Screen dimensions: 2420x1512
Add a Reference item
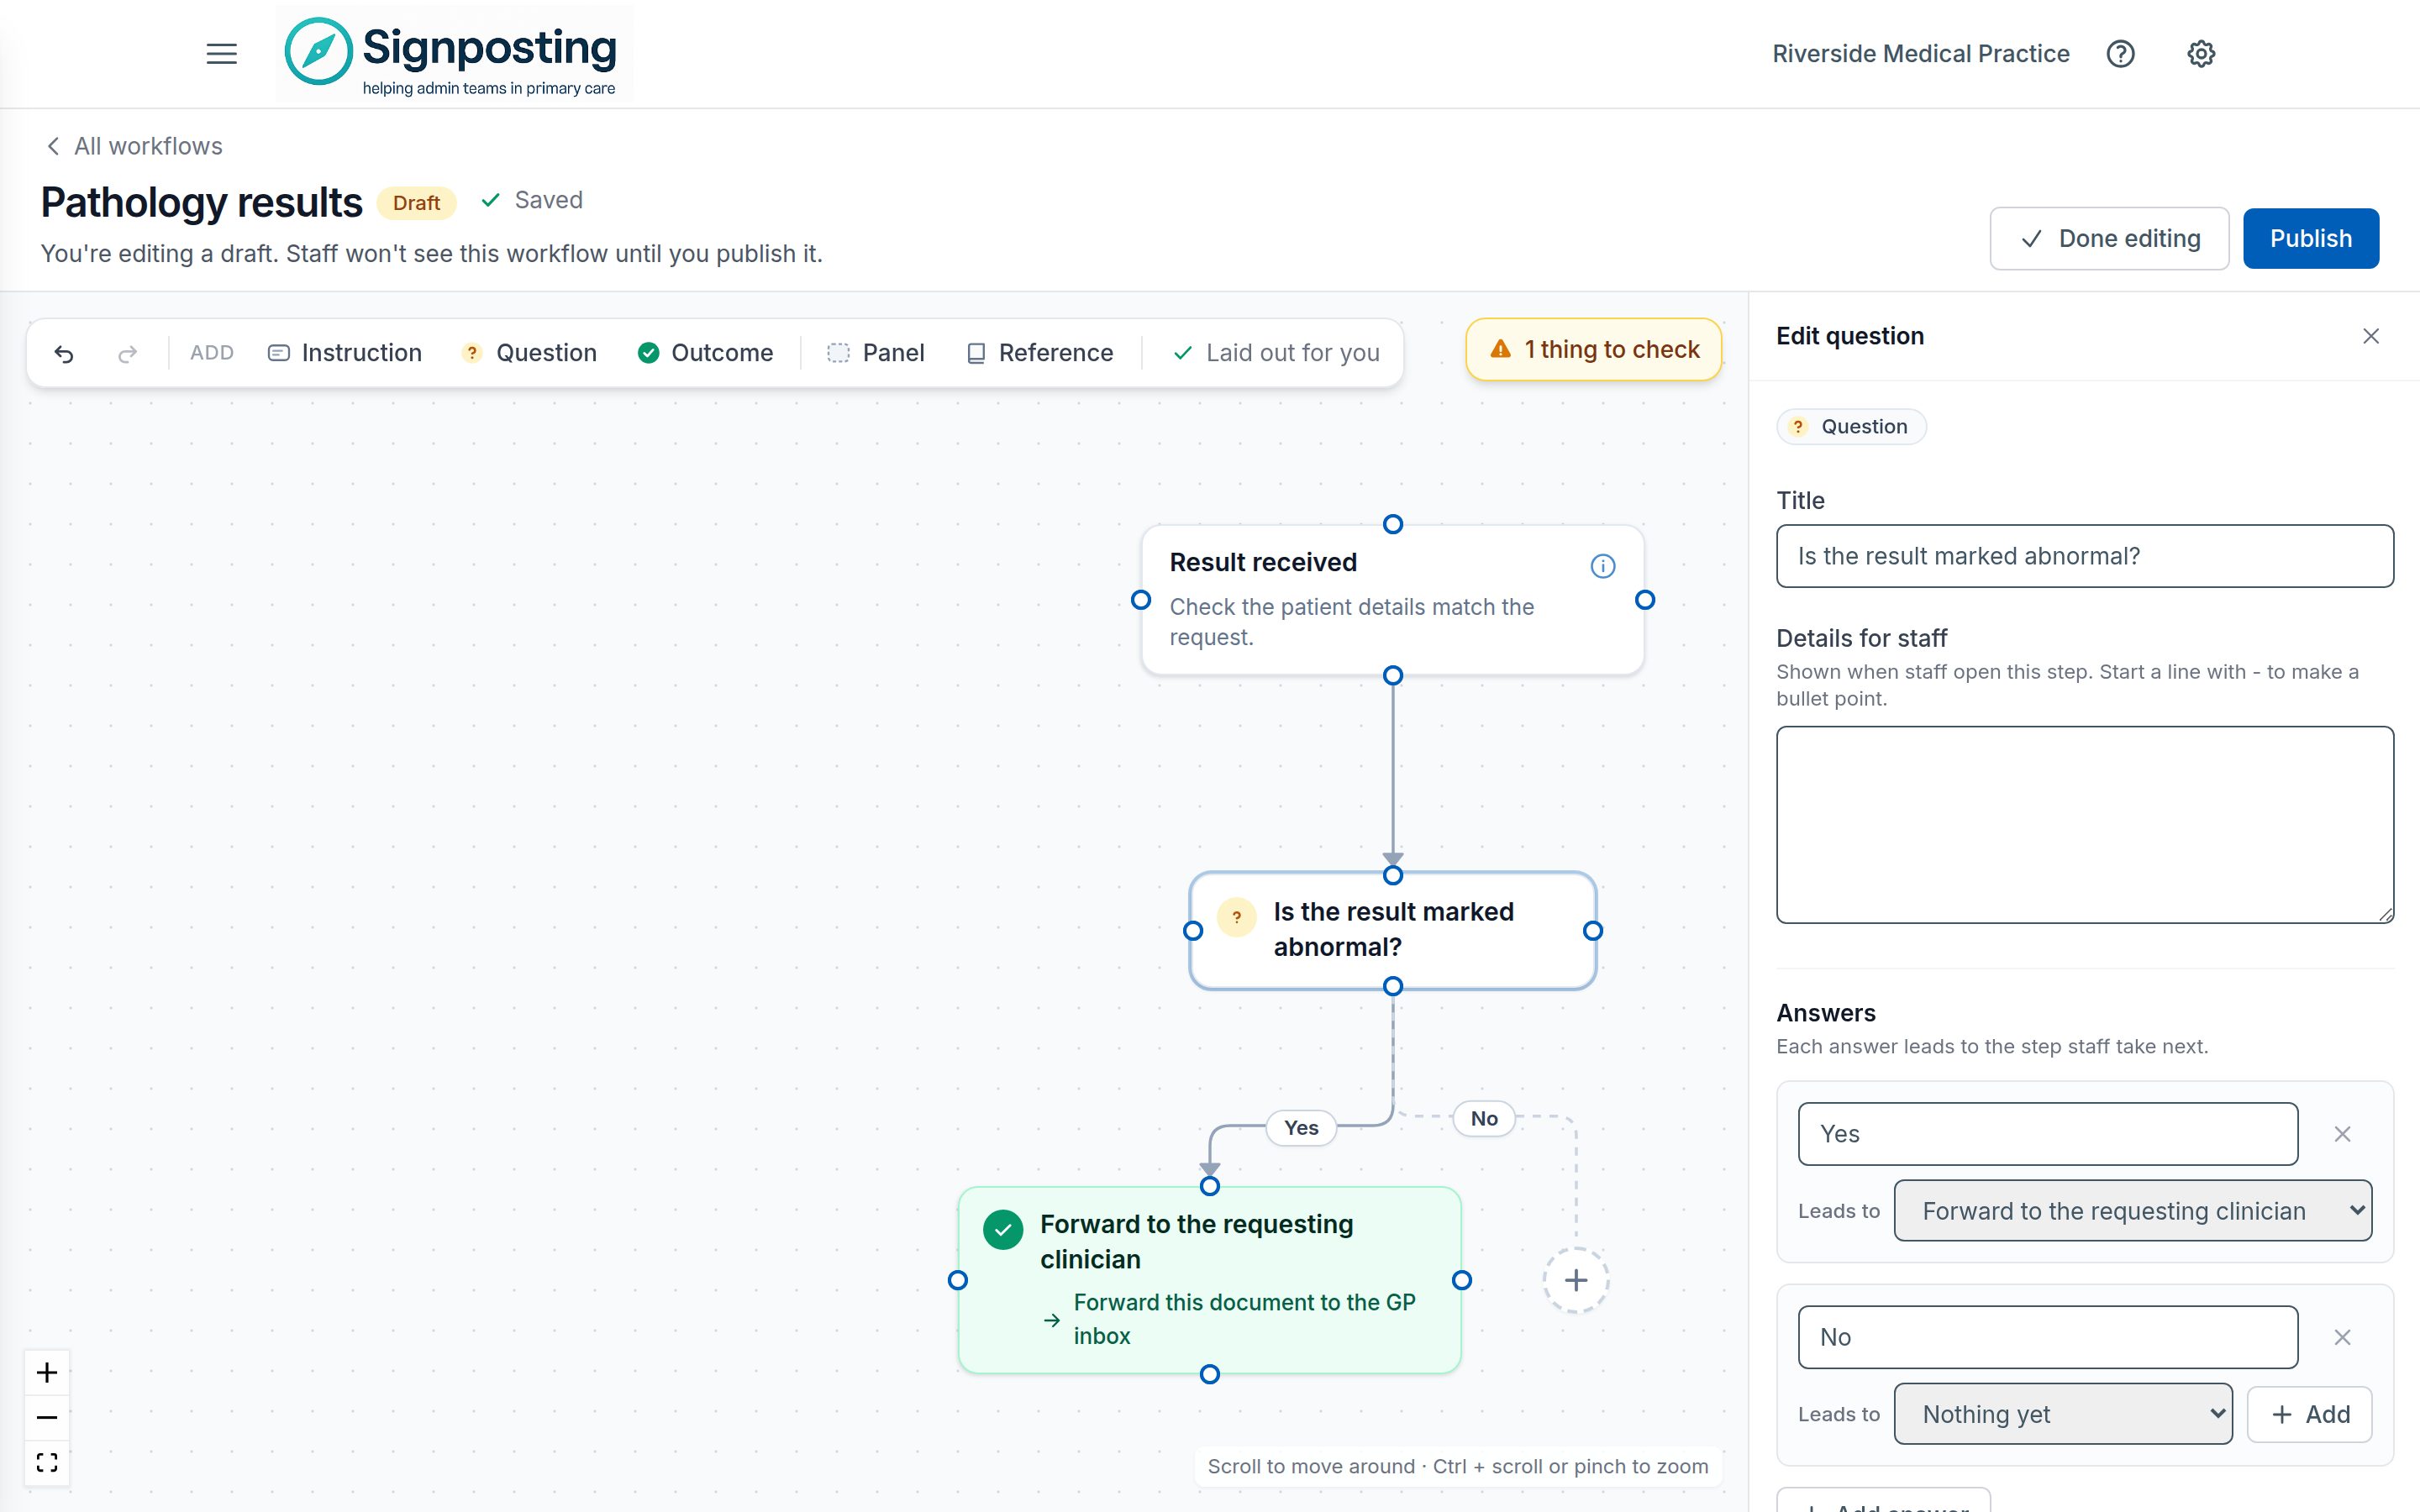click(x=1040, y=353)
